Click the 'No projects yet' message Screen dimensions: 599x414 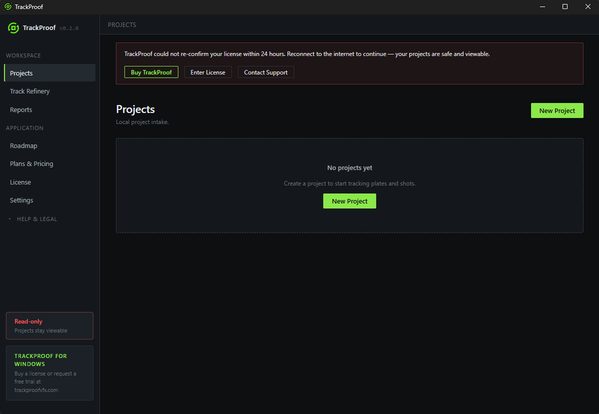[x=350, y=168]
